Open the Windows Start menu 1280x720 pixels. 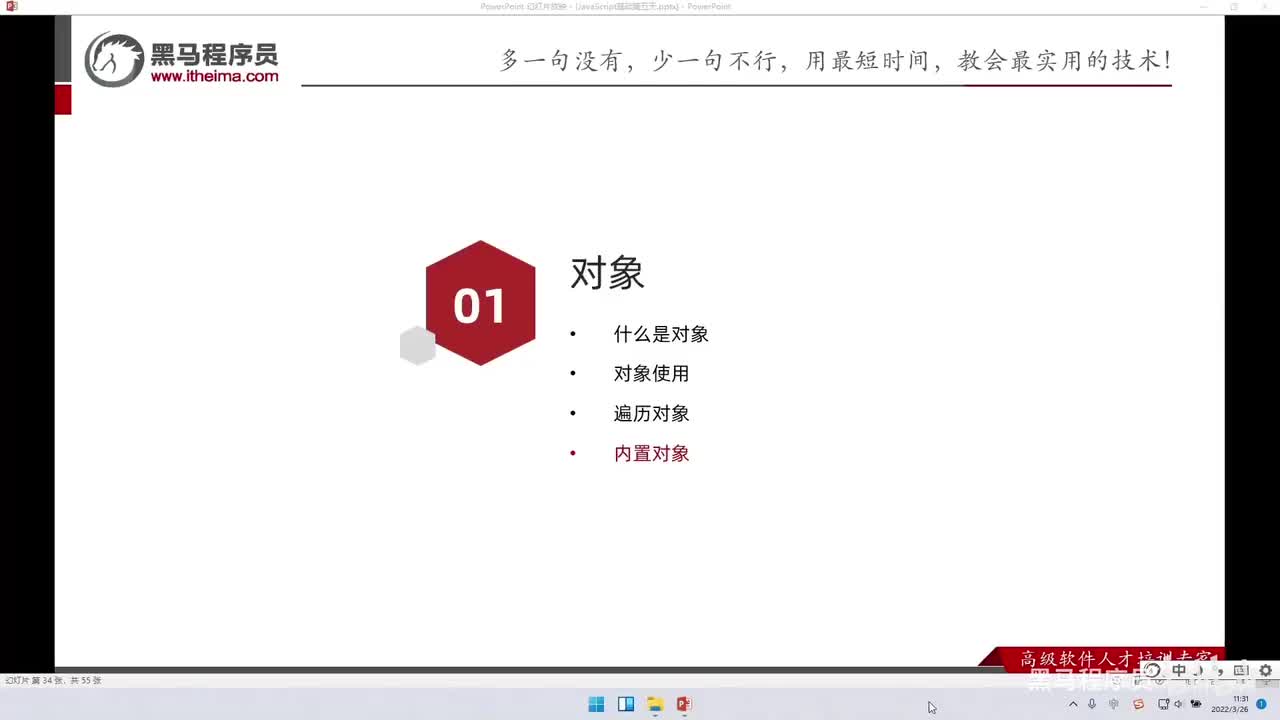coord(596,704)
